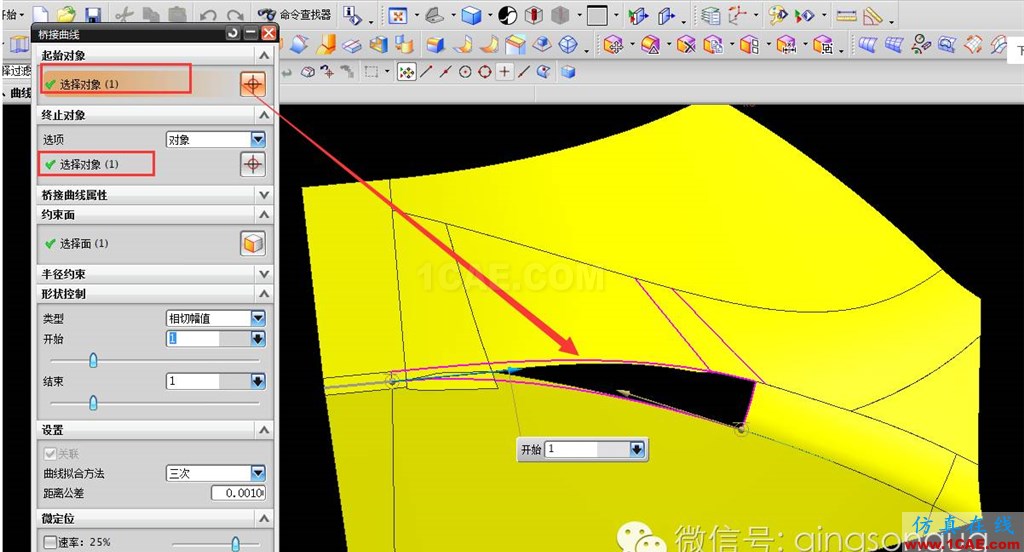Click the WCS coordinate axes icon
The image size is (1024, 552).
click(739, 15)
